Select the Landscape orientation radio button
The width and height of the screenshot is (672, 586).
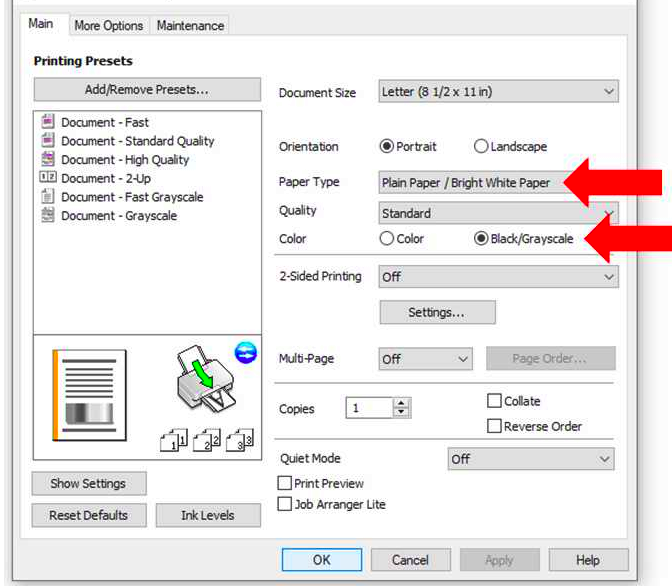pyautogui.click(x=481, y=146)
